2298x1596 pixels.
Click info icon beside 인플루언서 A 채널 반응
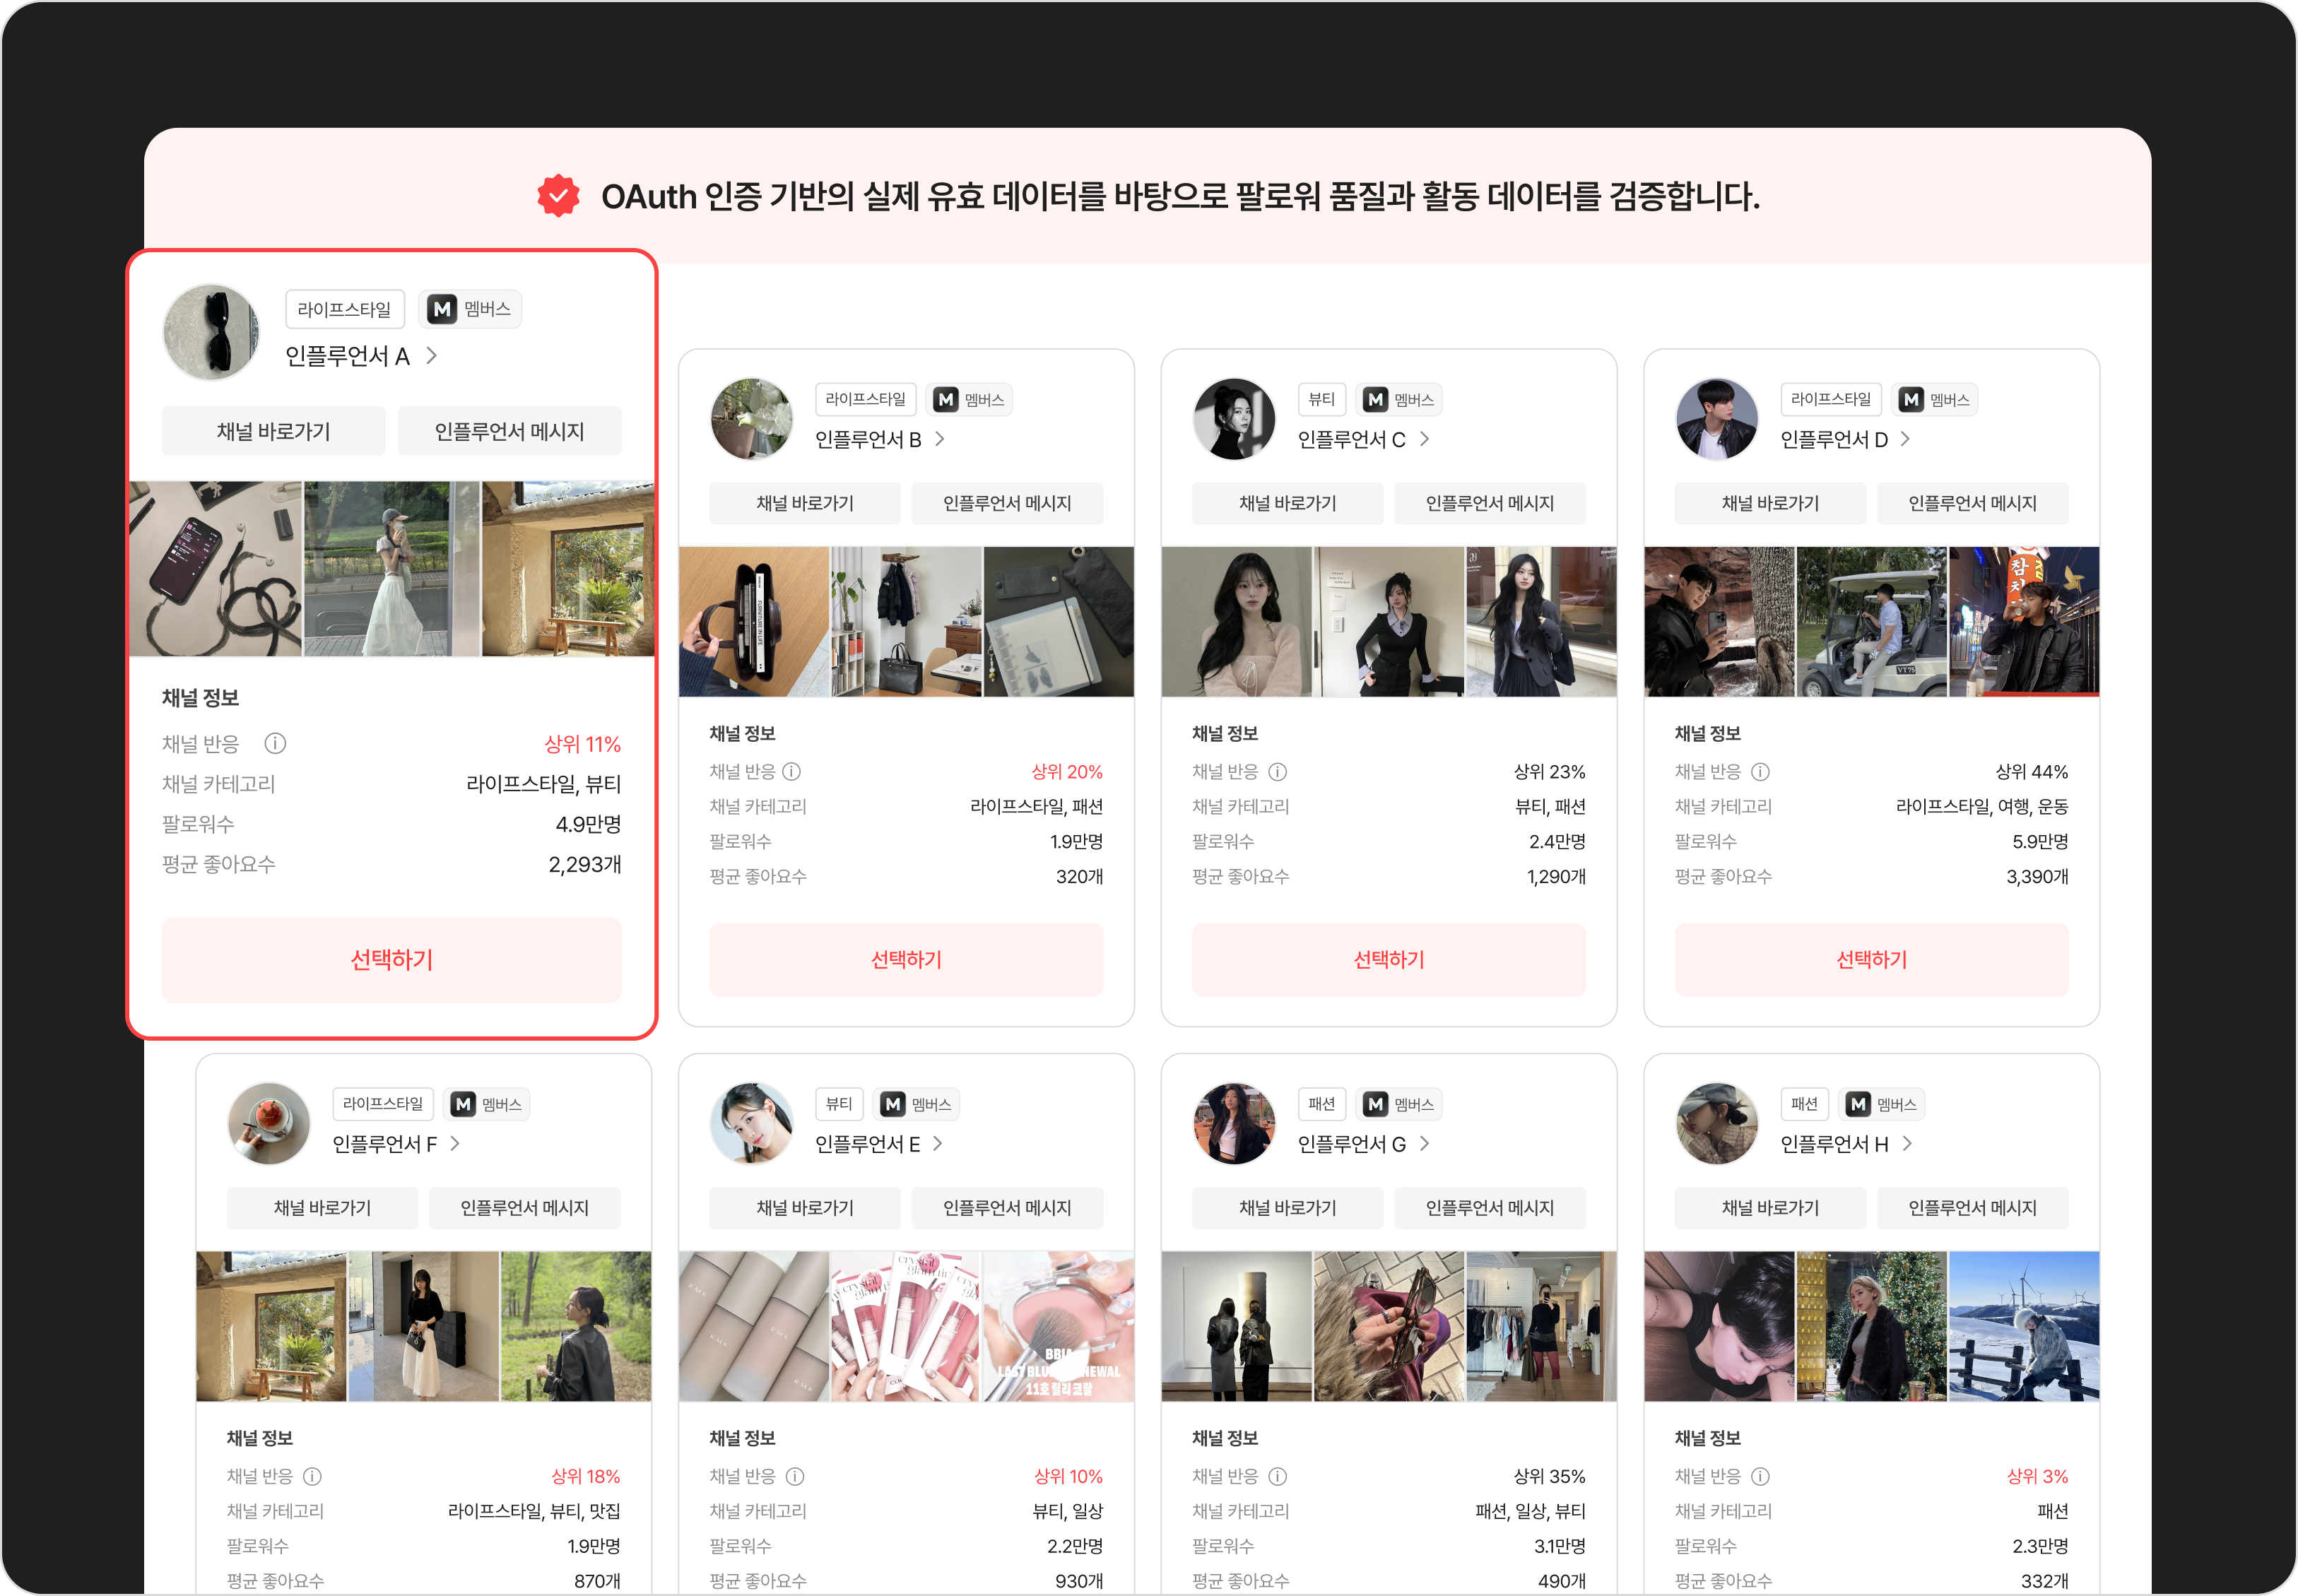[x=275, y=743]
